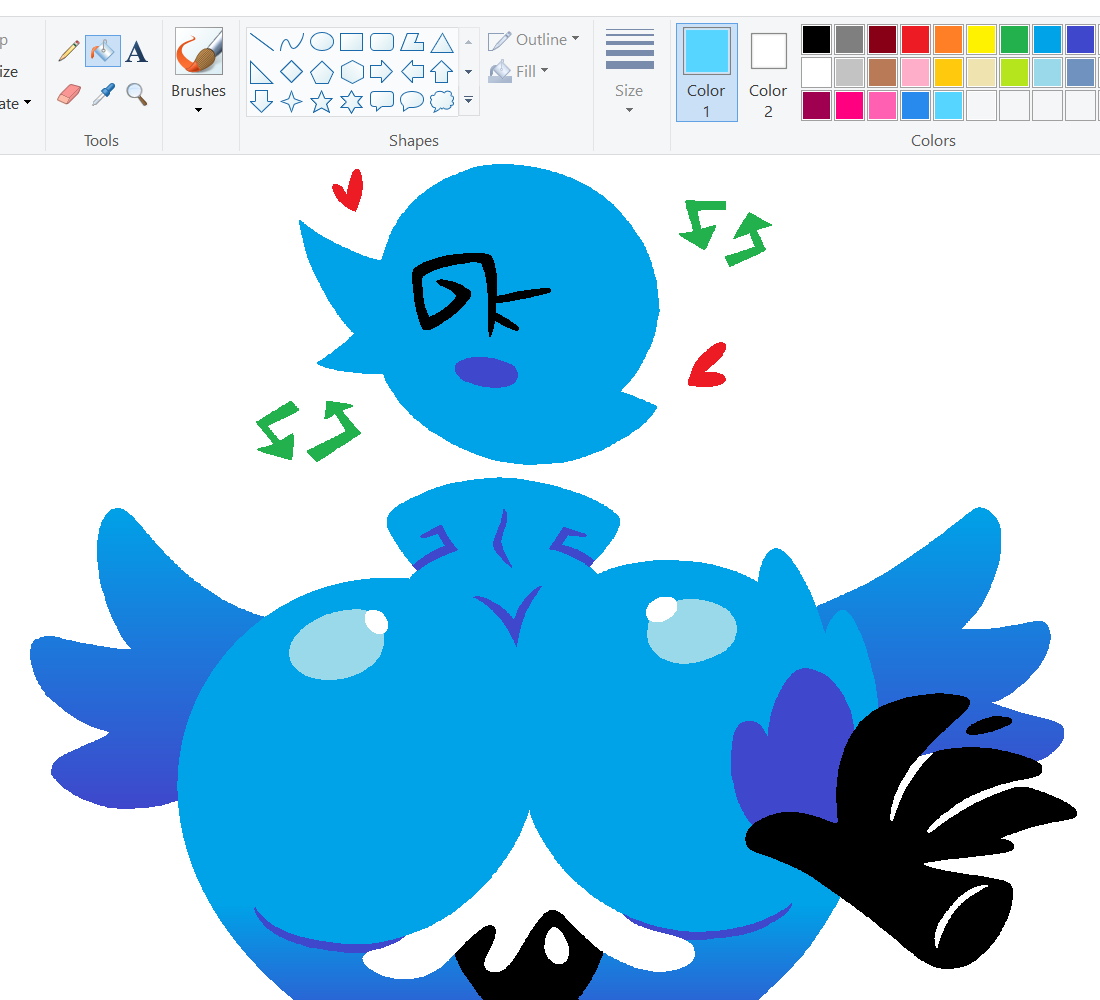Pick the brown palette swatch
Screen dimensions: 1100x1000
(x=883, y=72)
